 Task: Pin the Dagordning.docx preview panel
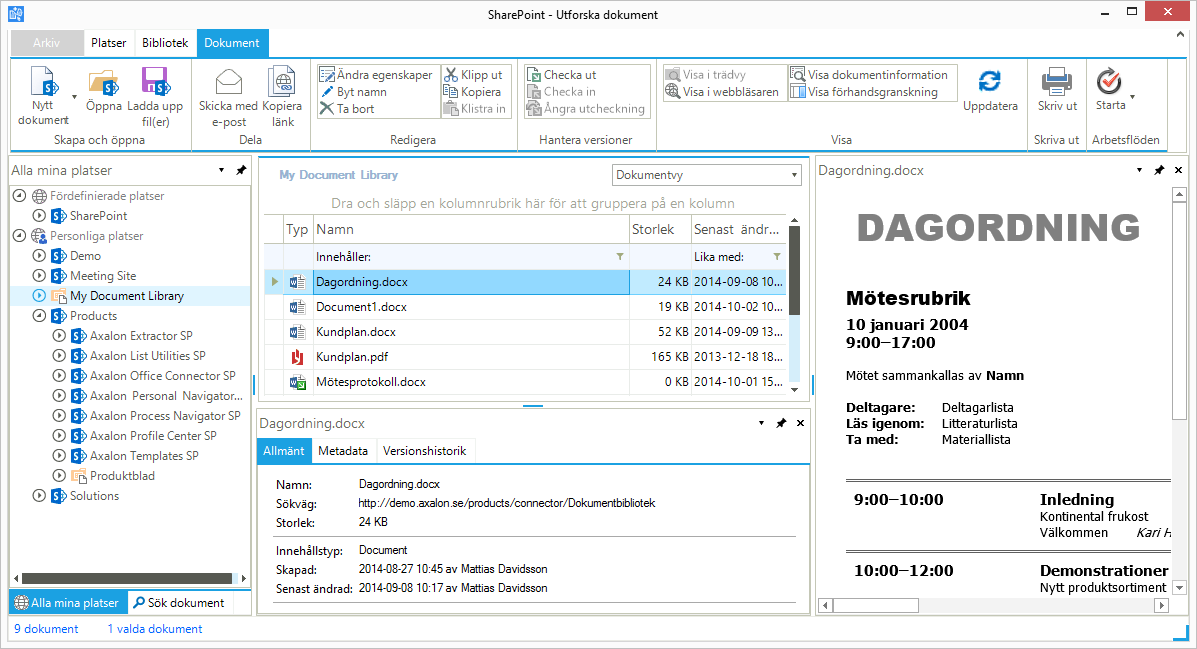click(x=1159, y=170)
